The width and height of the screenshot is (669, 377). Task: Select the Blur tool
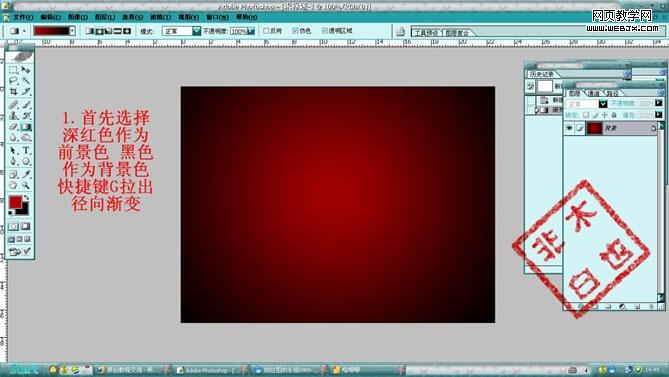coord(13,138)
